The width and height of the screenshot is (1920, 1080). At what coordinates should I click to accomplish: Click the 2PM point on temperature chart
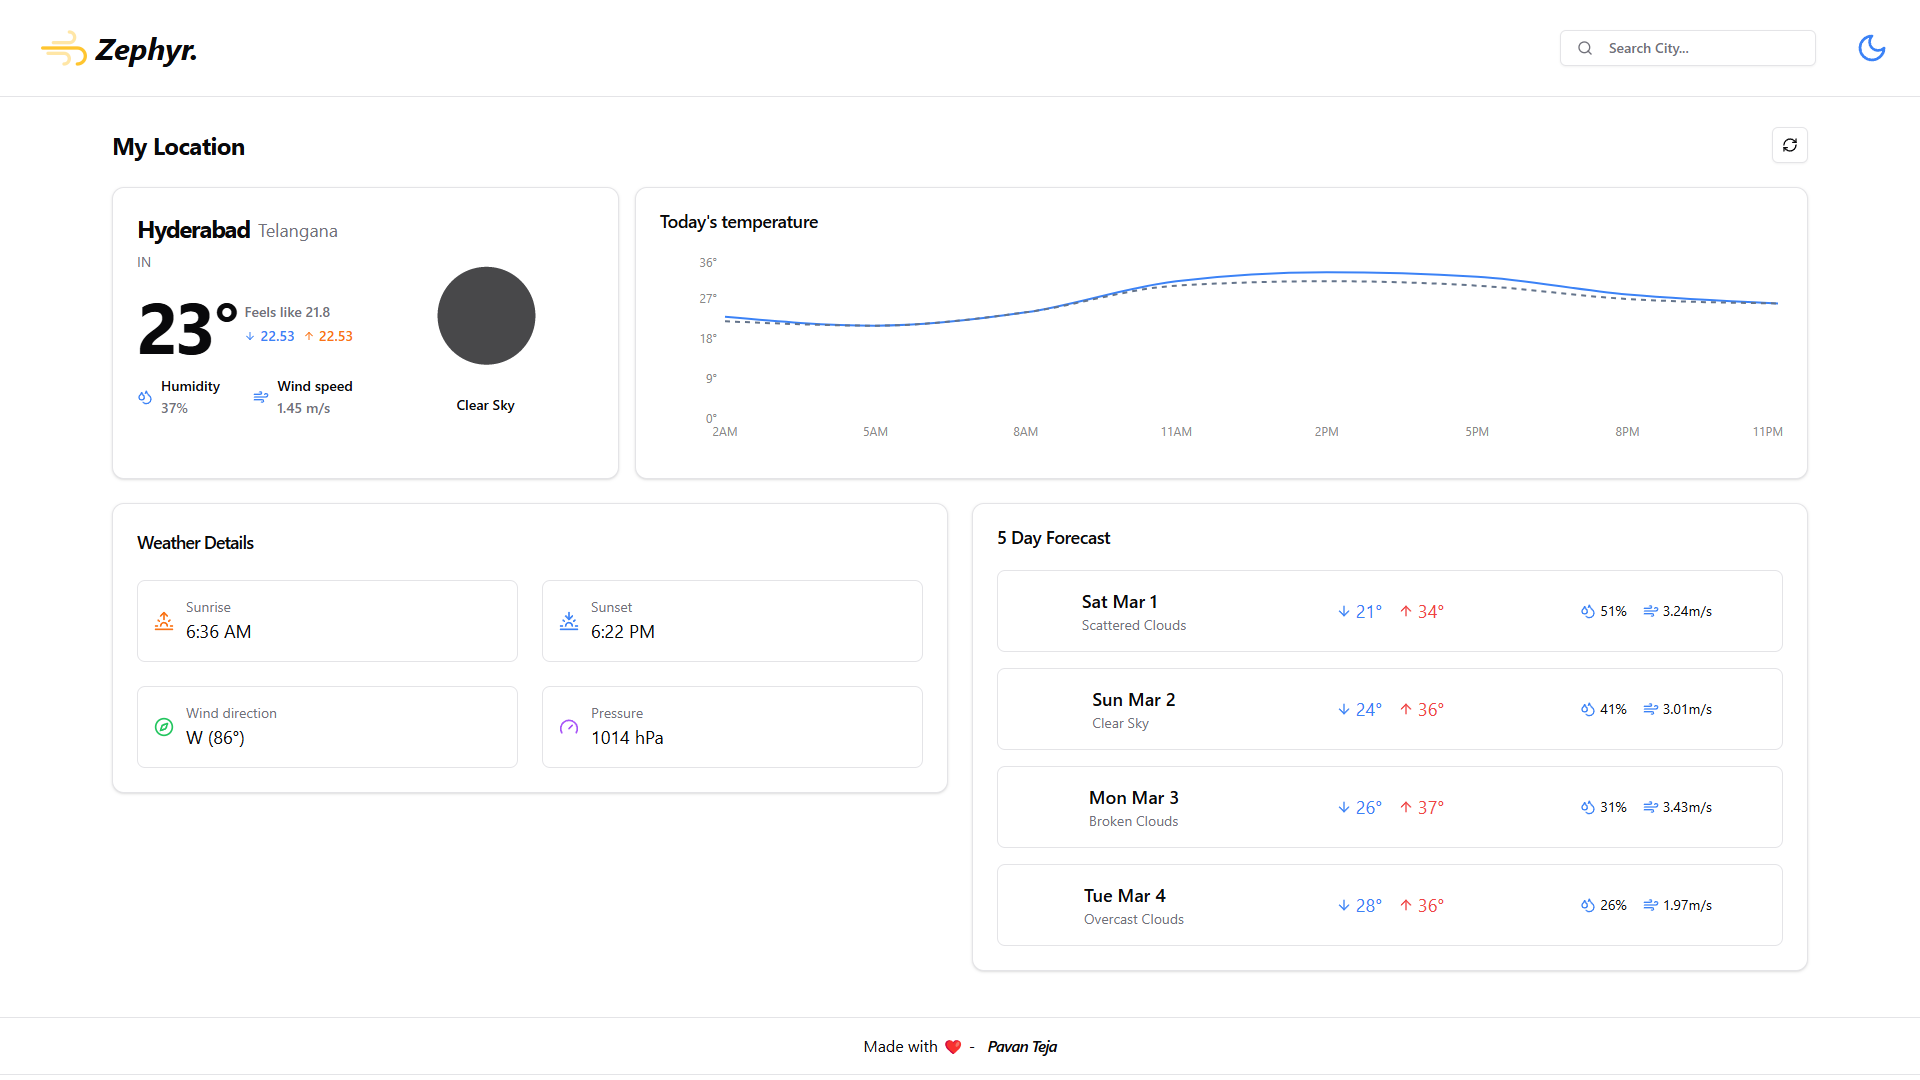tap(1326, 273)
